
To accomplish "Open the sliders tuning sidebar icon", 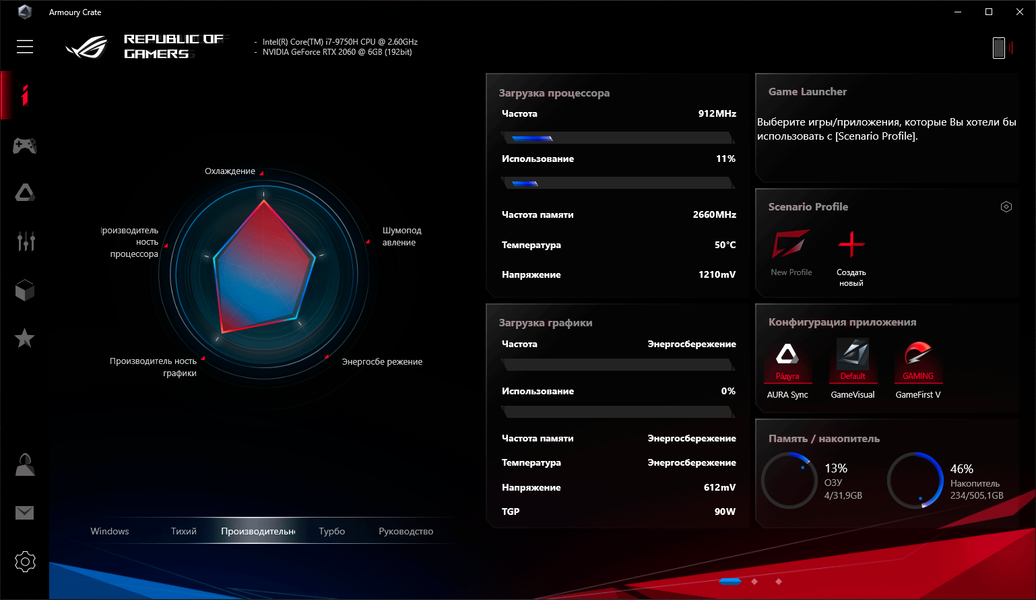I will click(x=25, y=241).
